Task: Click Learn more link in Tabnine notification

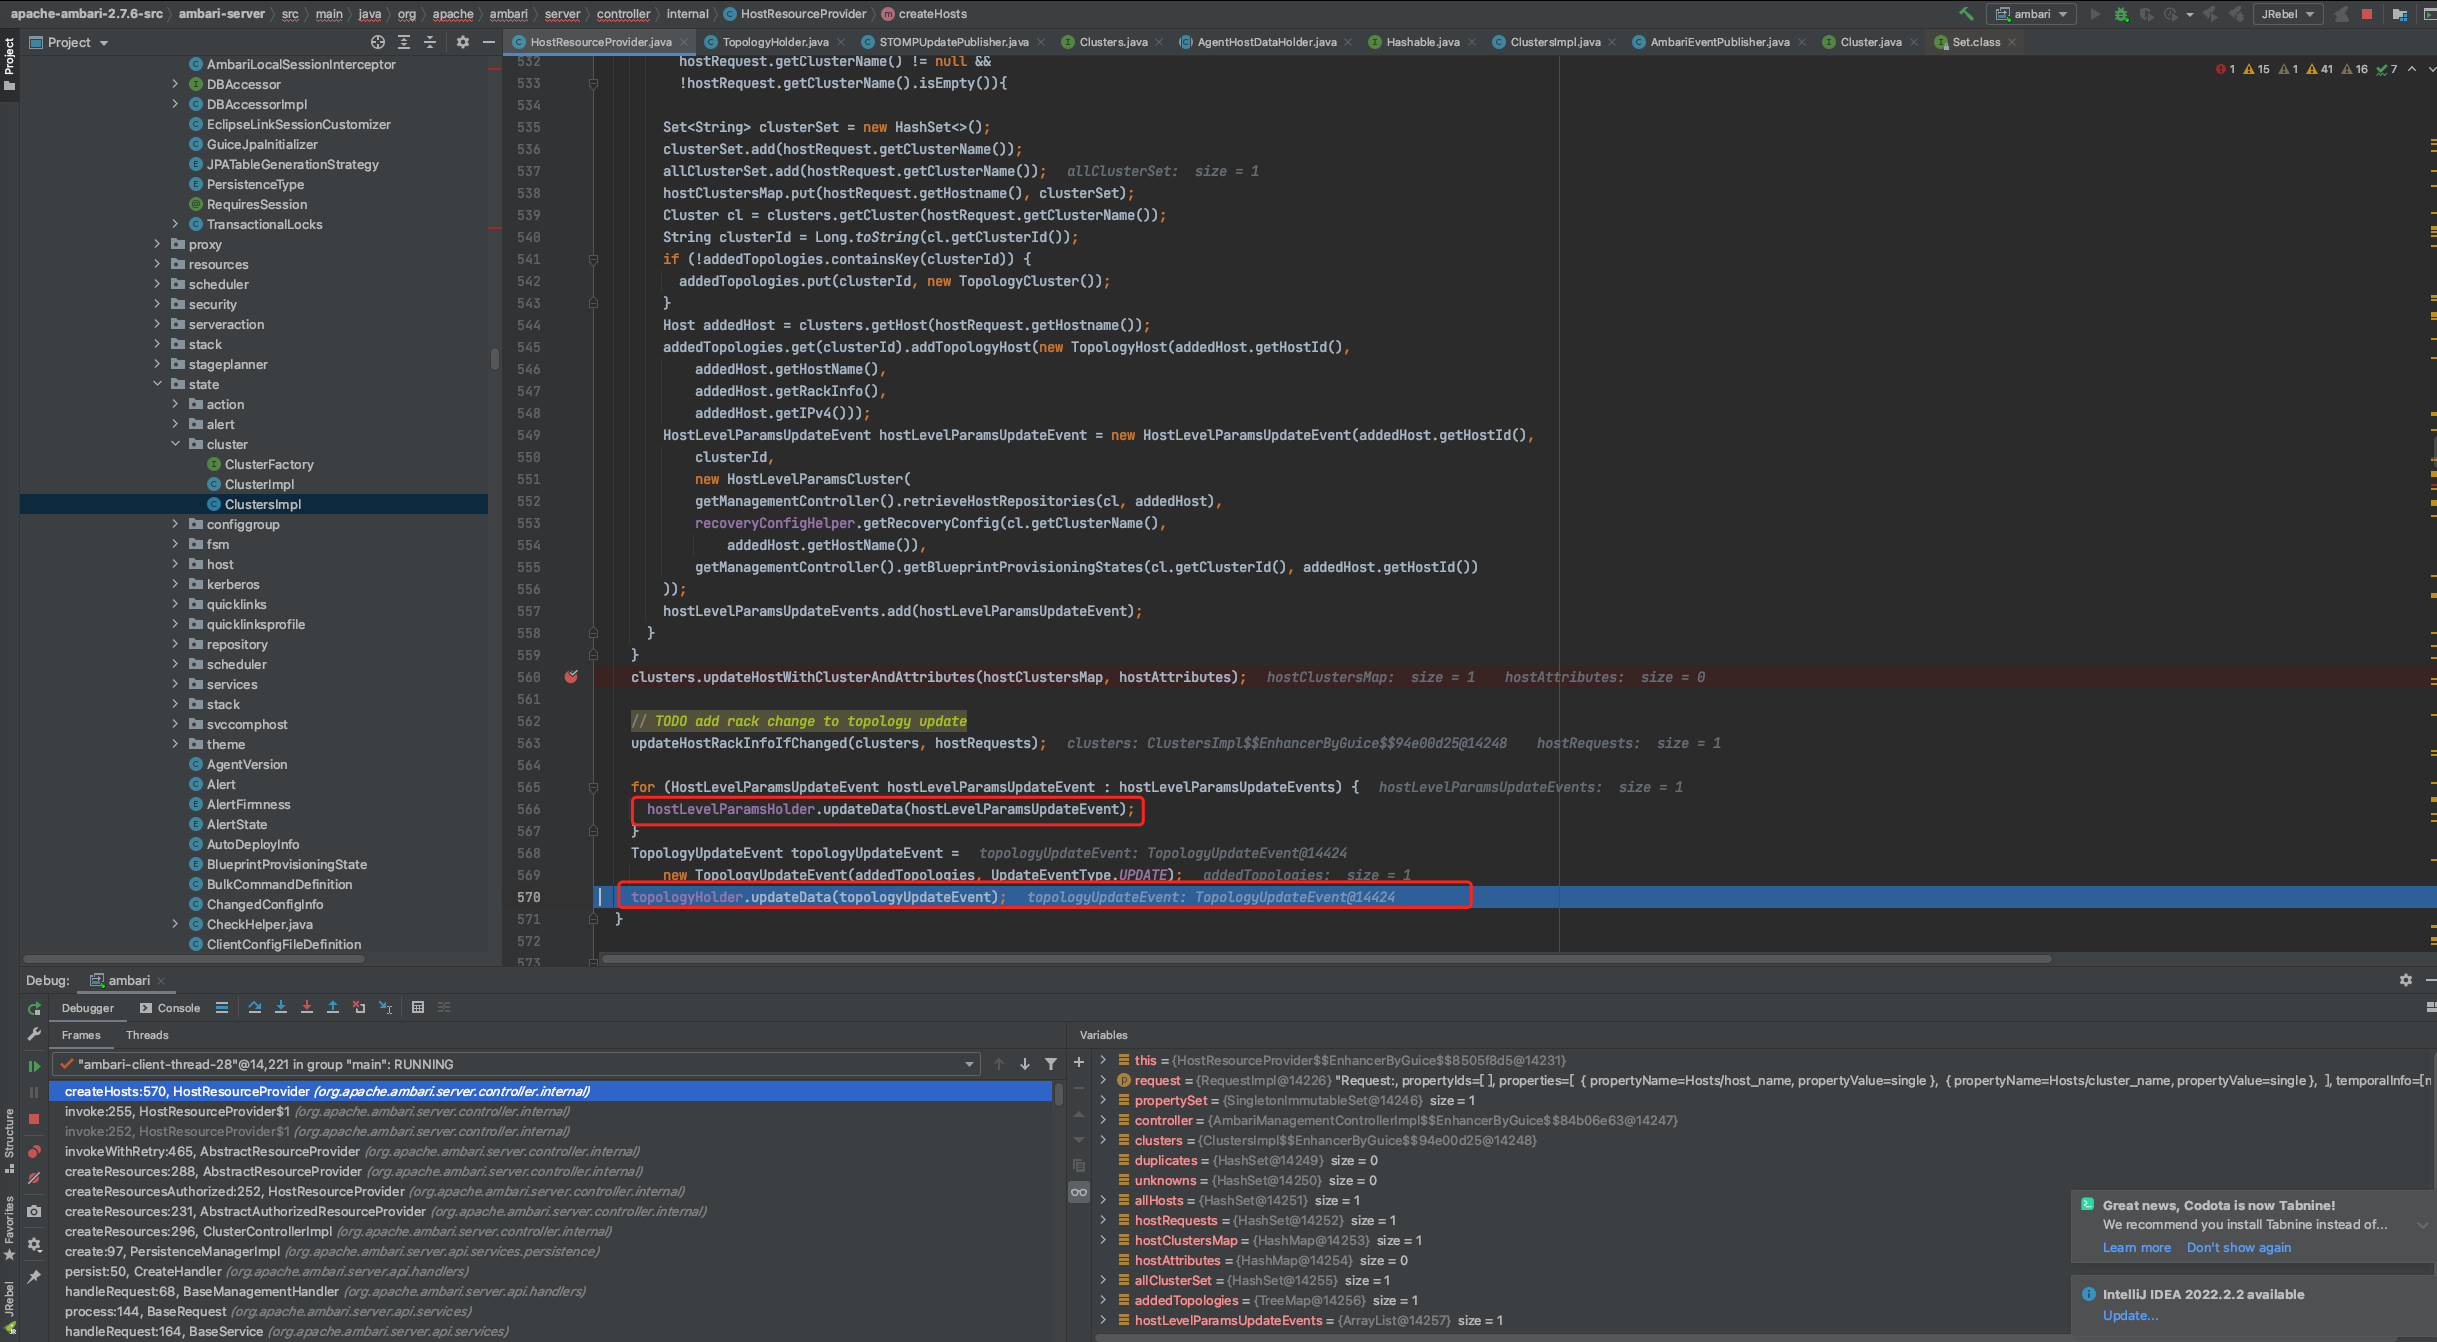Action: click(x=2136, y=1247)
